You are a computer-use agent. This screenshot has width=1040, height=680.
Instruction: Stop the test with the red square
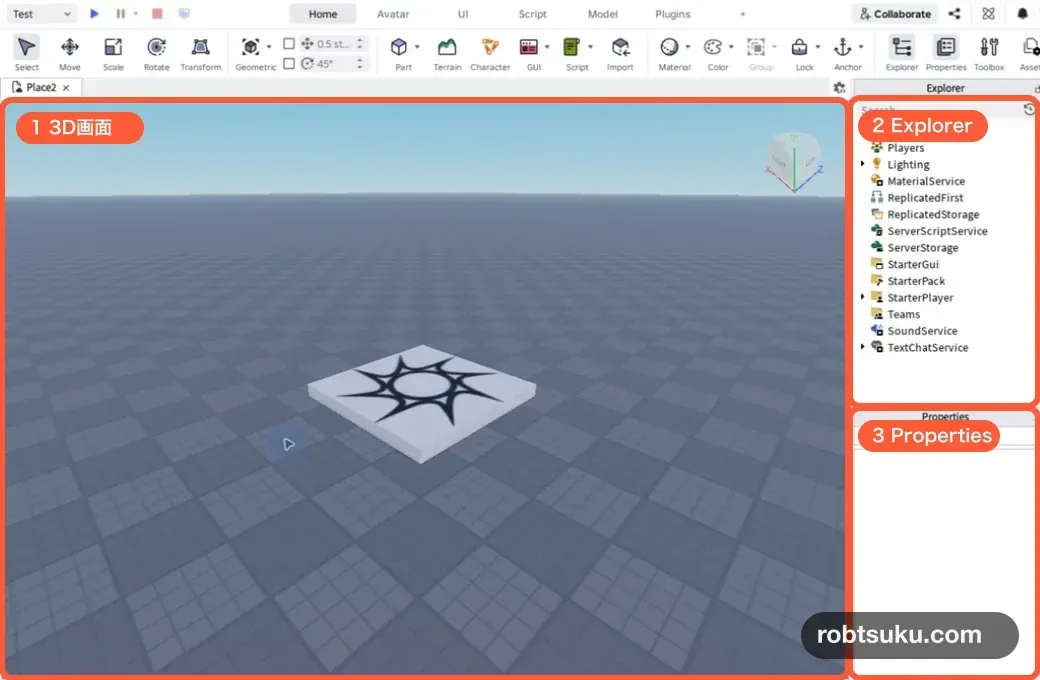pos(157,13)
